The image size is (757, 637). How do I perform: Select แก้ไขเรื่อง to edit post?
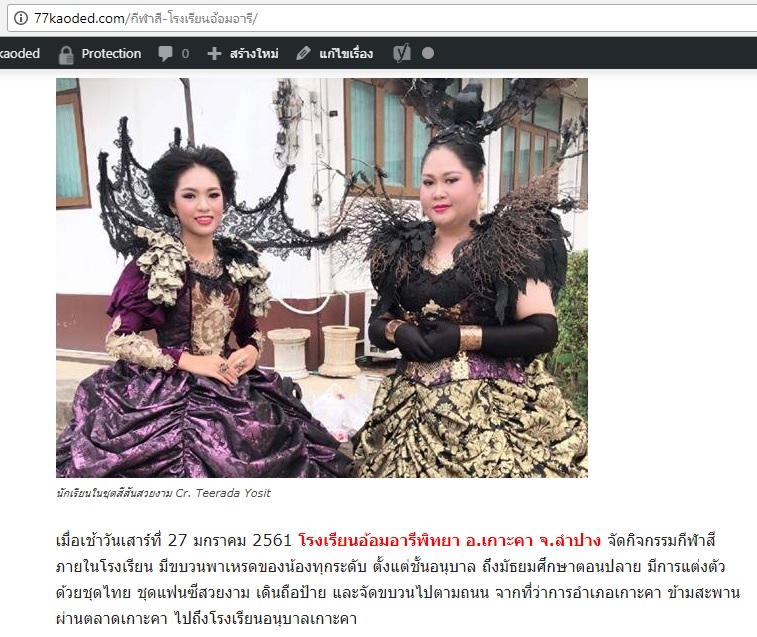pyautogui.click(x=346, y=53)
